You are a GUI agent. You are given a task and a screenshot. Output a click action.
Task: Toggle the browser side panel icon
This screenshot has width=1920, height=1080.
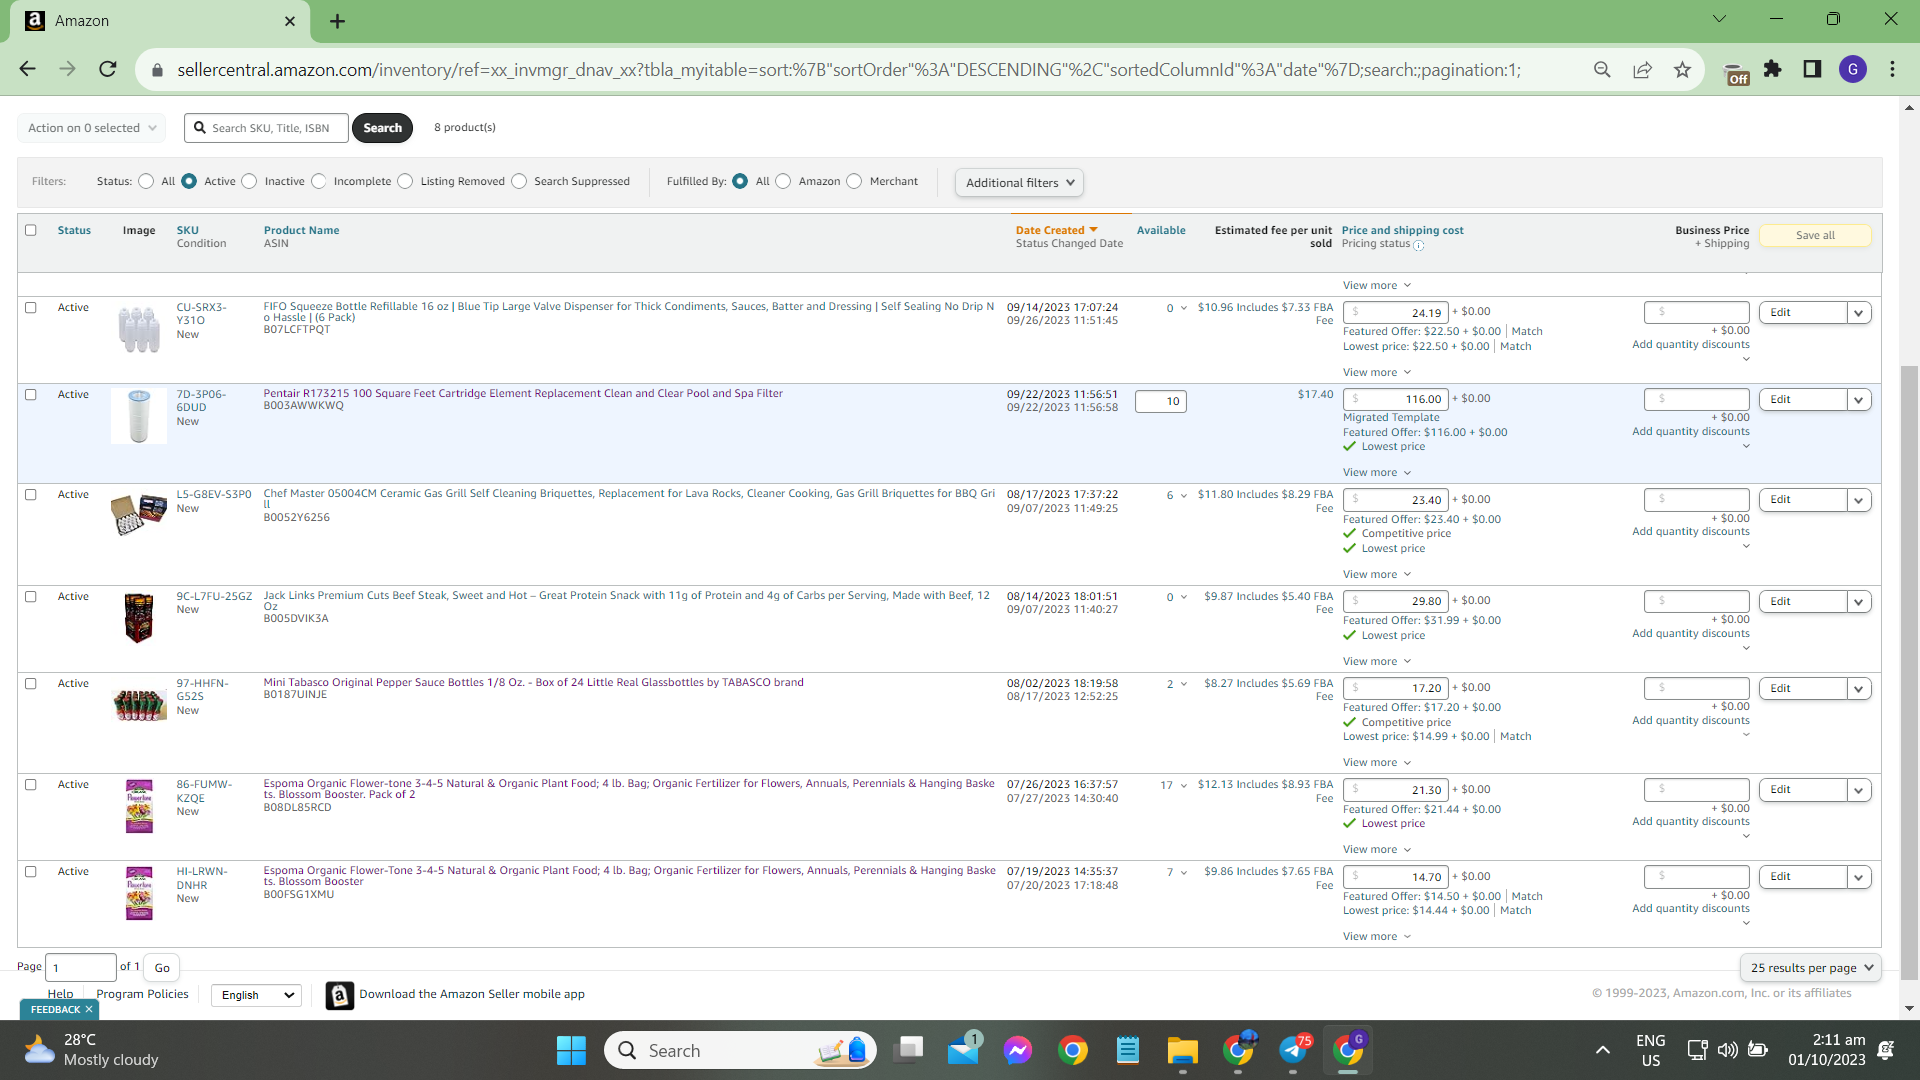(1812, 69)
